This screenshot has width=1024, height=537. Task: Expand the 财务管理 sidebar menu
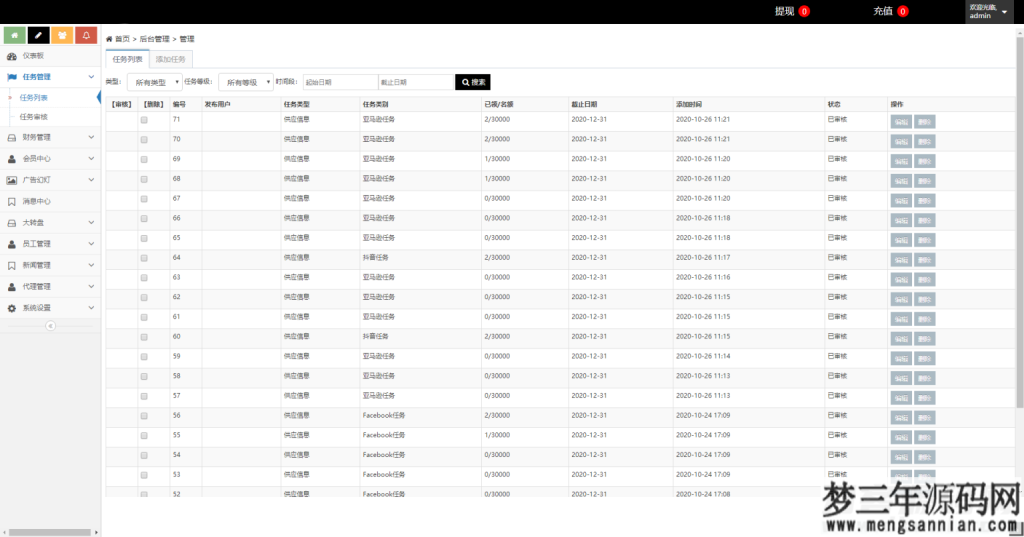(x=50, y=137)
